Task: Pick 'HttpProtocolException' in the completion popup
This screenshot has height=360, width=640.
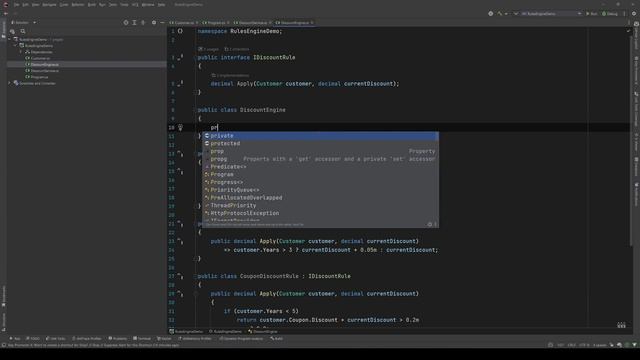Action: point(321,213)
